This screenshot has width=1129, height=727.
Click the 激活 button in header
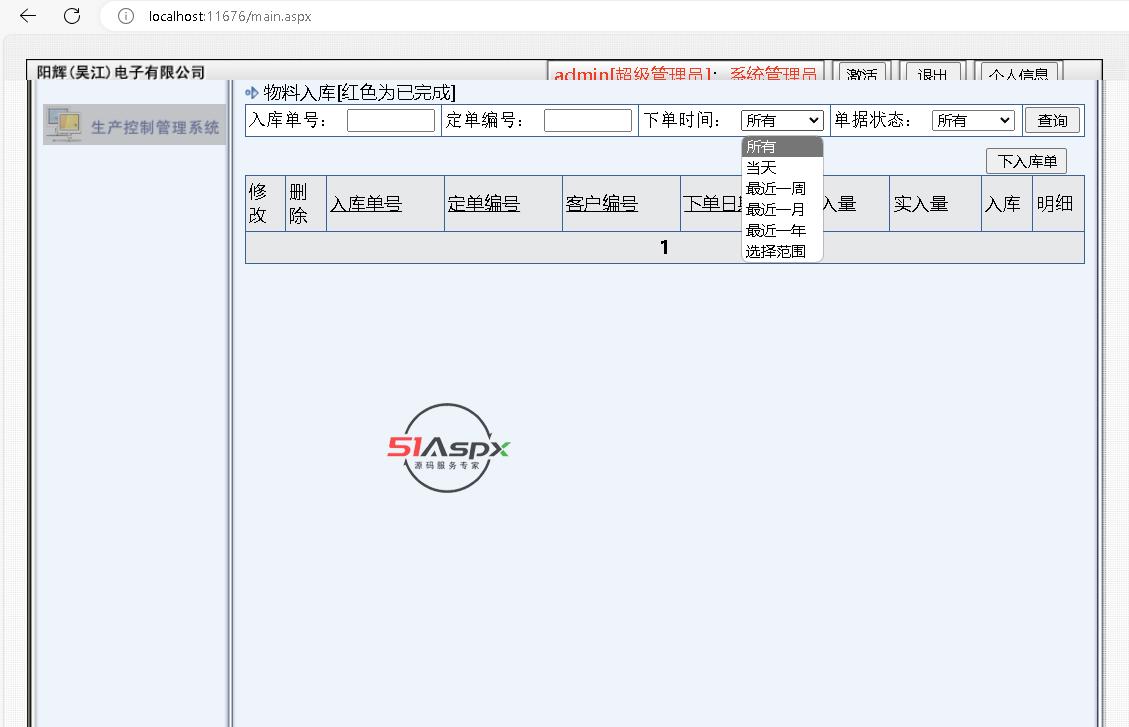coord(862,73)
